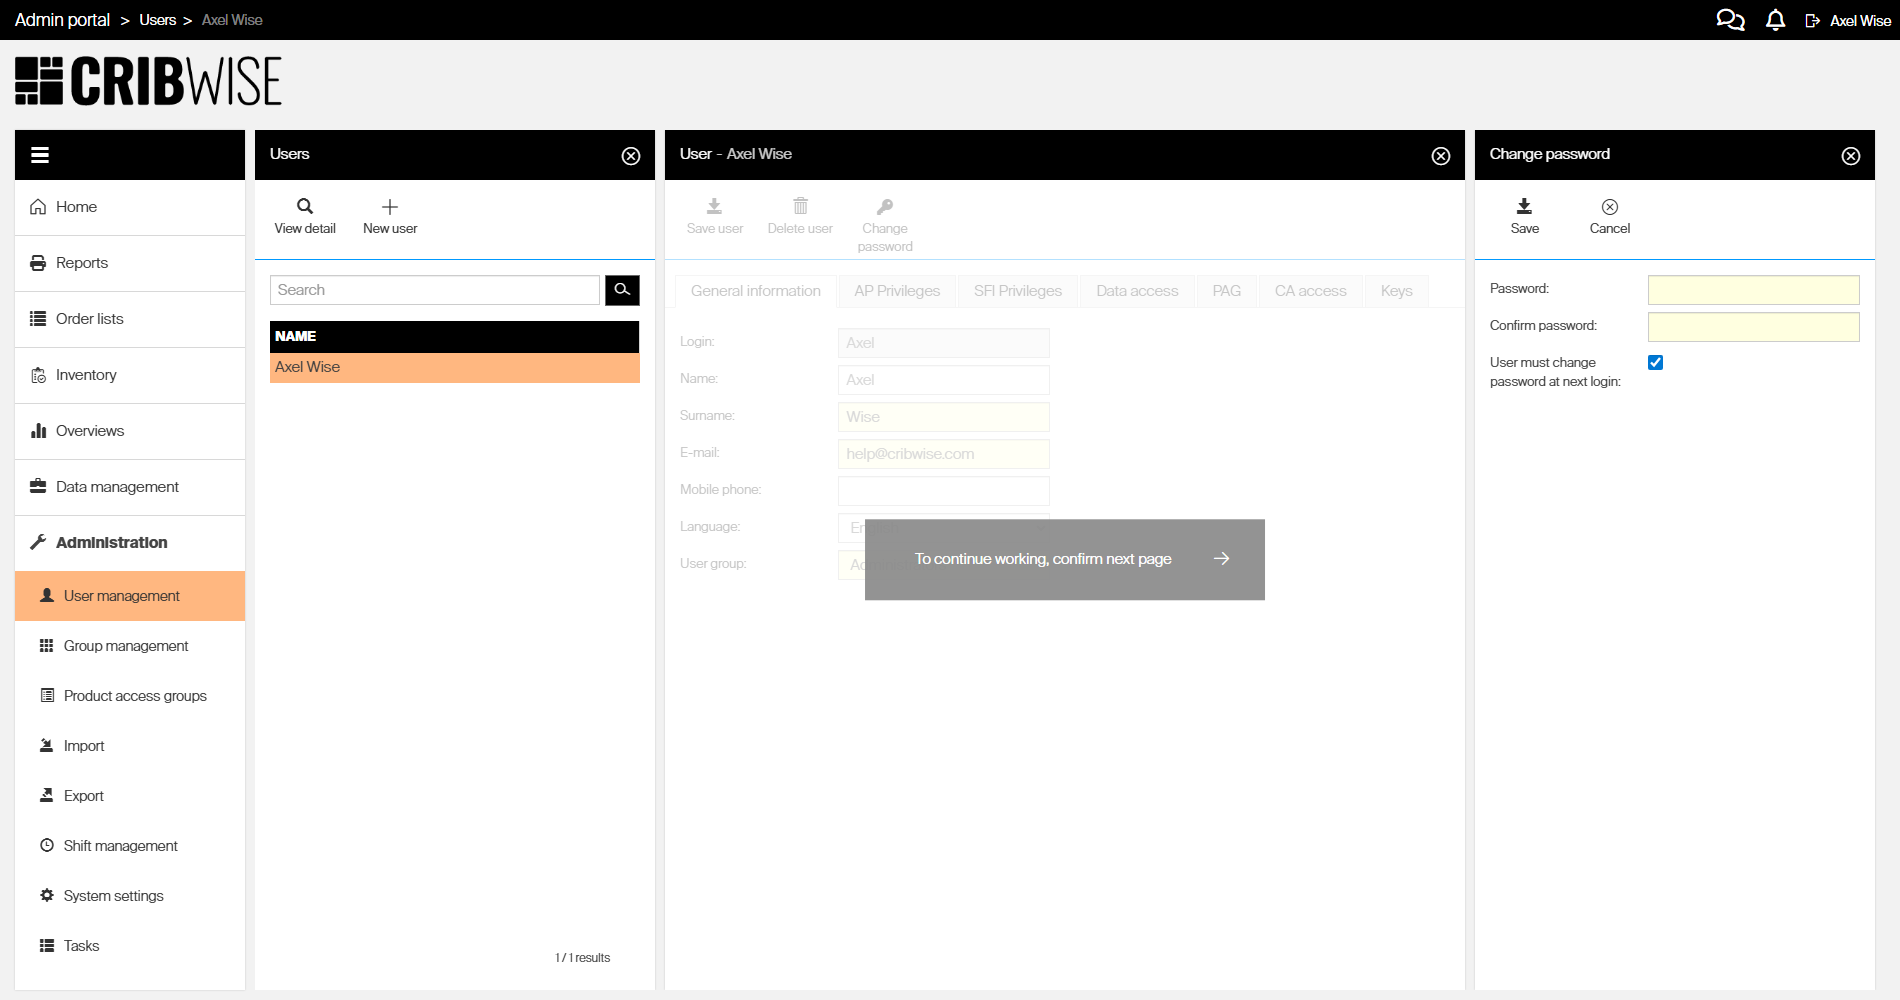Click the Users breadcrumb link
This screenshot has width=1900, height=1000.
(157, 20)
